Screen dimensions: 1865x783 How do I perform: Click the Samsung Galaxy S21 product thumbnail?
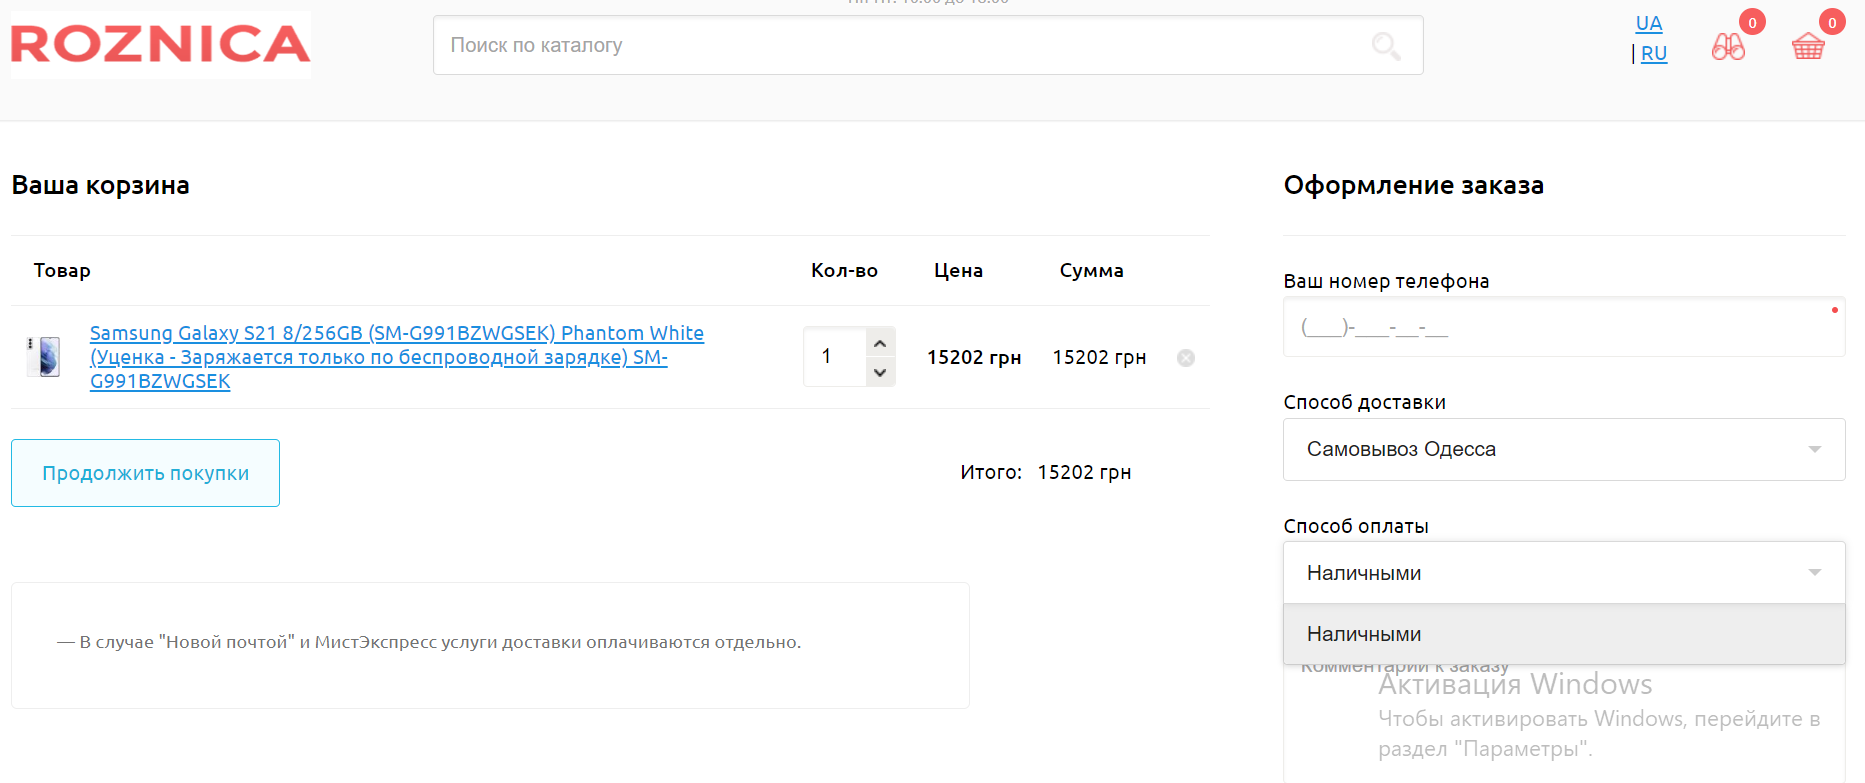click(44, 357)
